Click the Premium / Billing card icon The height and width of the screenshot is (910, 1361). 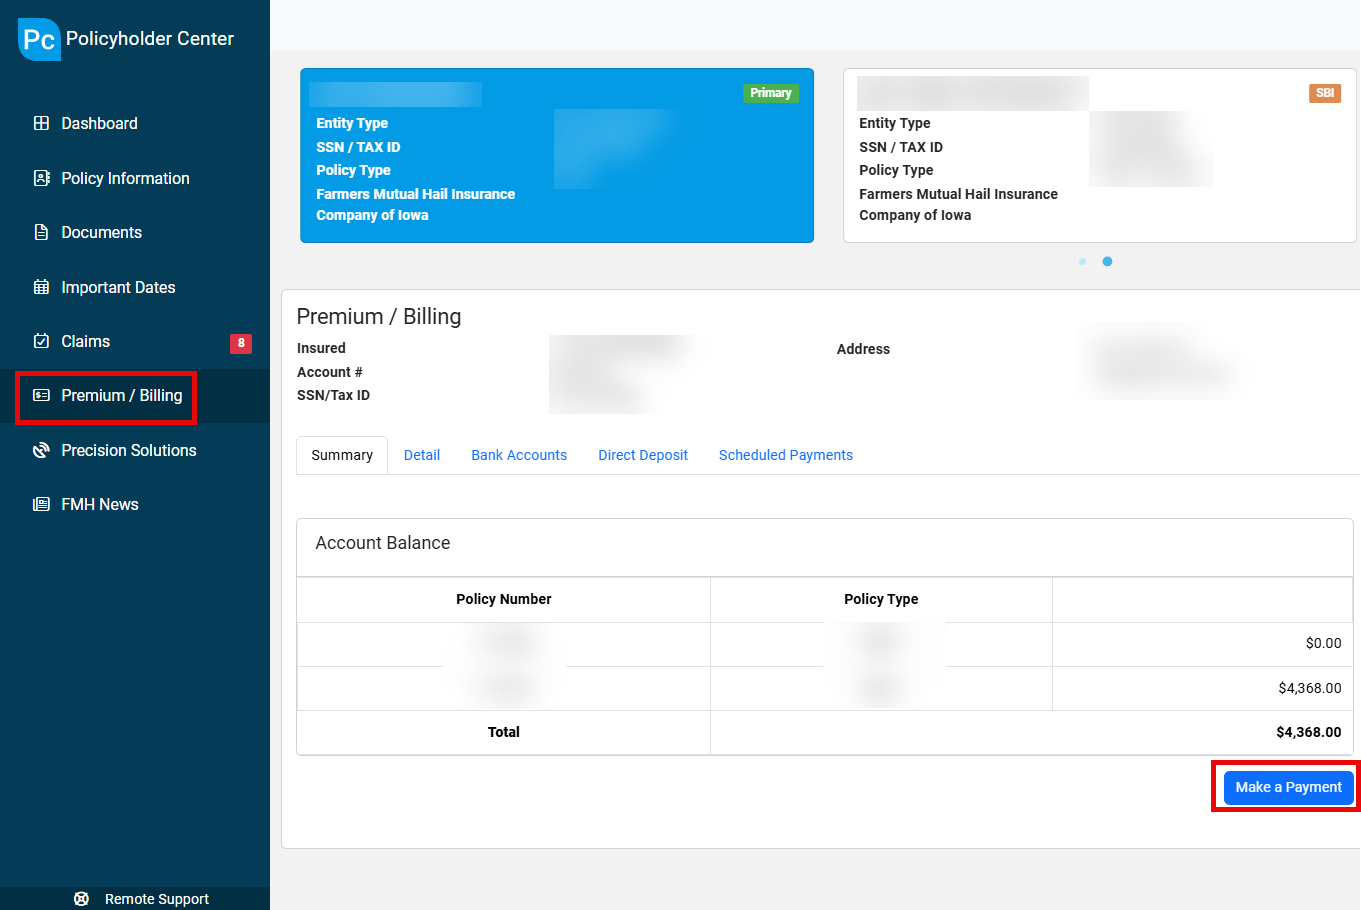41,396
